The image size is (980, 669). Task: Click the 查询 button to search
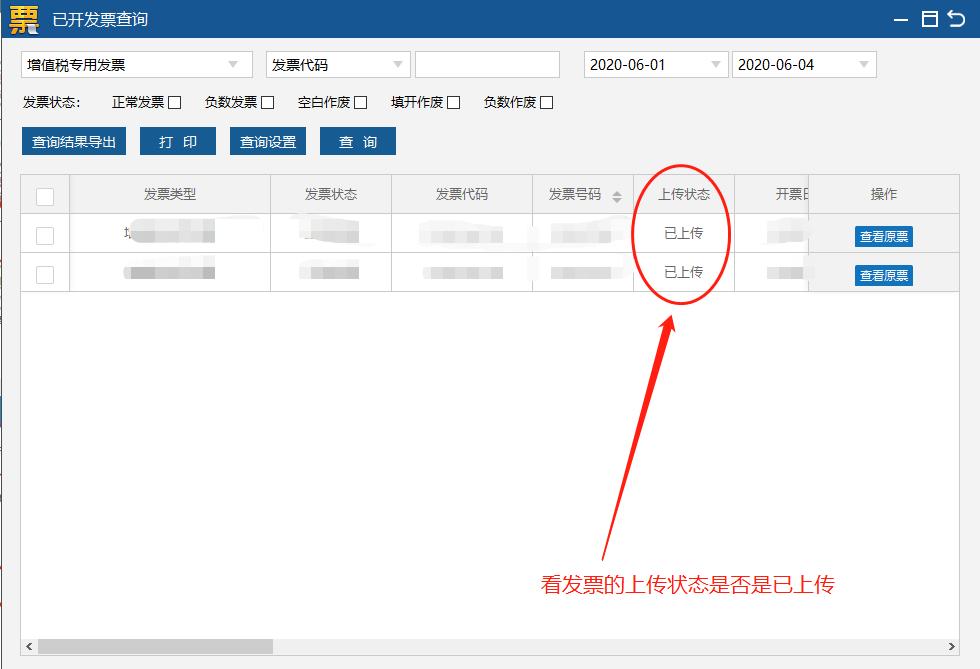(x=356, y=141)
